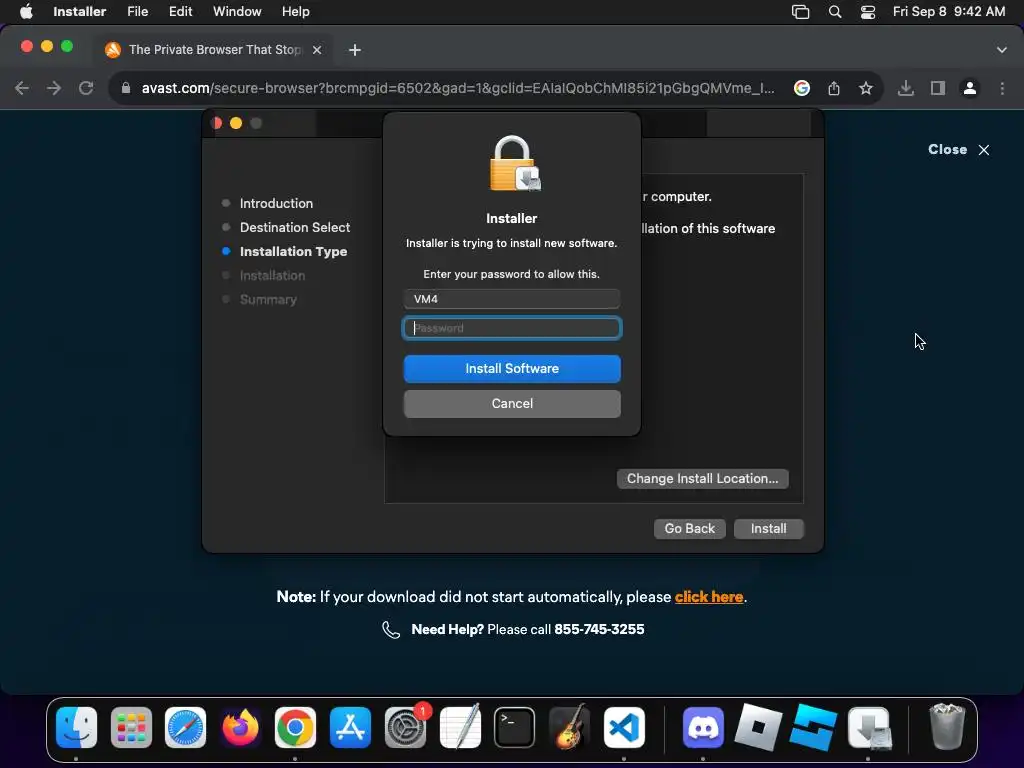Click the 'Introduction' installer step
1024x768 pixels.
click(x=276, y=203)
